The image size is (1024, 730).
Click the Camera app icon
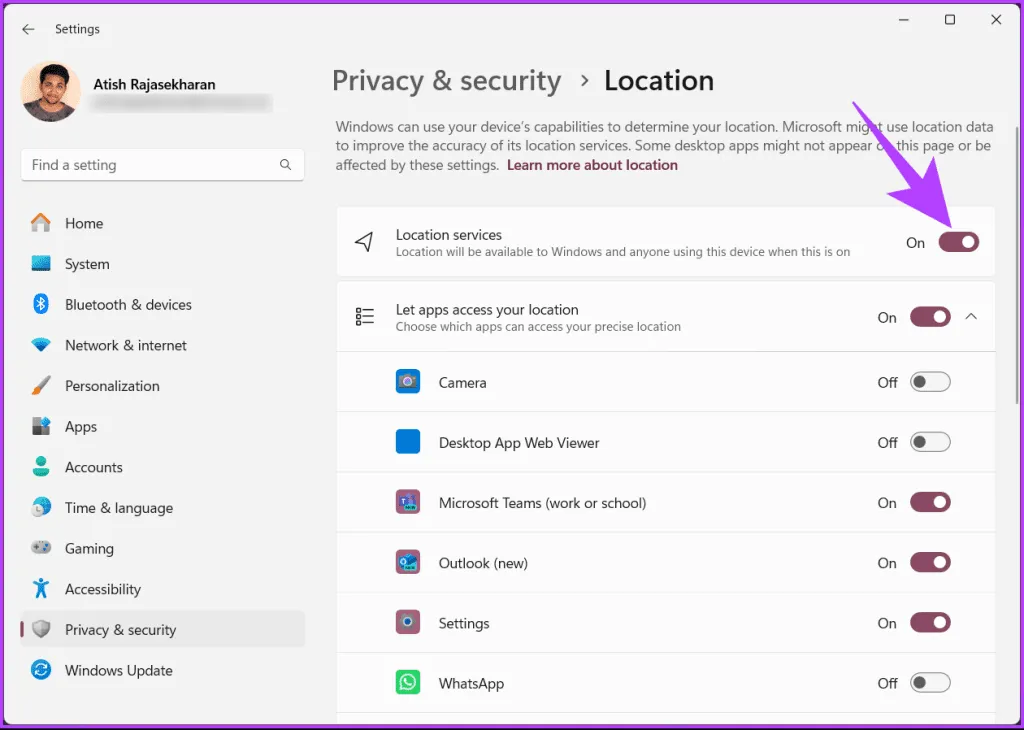point(408,382)
